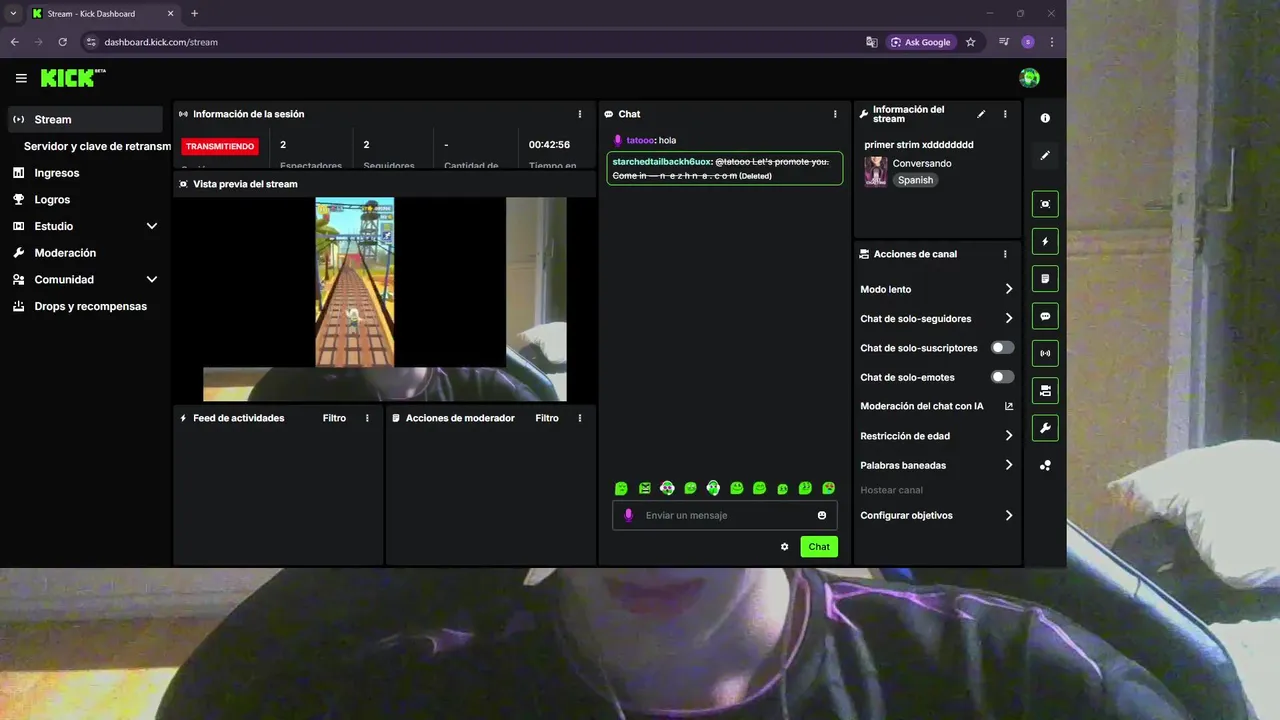This screenshot has width=1280, height=720.
Task: Toggle the lightning bolt icon in right sidebar
Action: 1045,241
